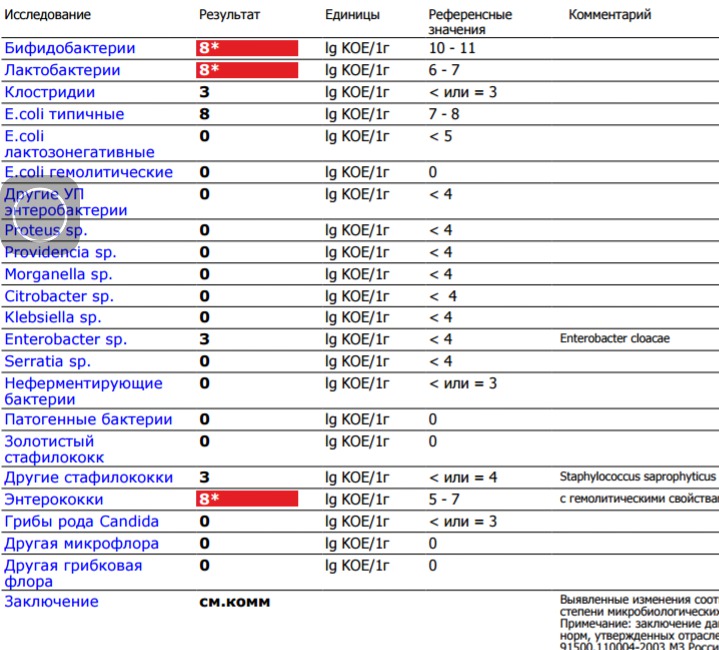Viewport: 719px width, 650px height.
Task: Follow the Клостридии link
Action: tap(50, 92)
